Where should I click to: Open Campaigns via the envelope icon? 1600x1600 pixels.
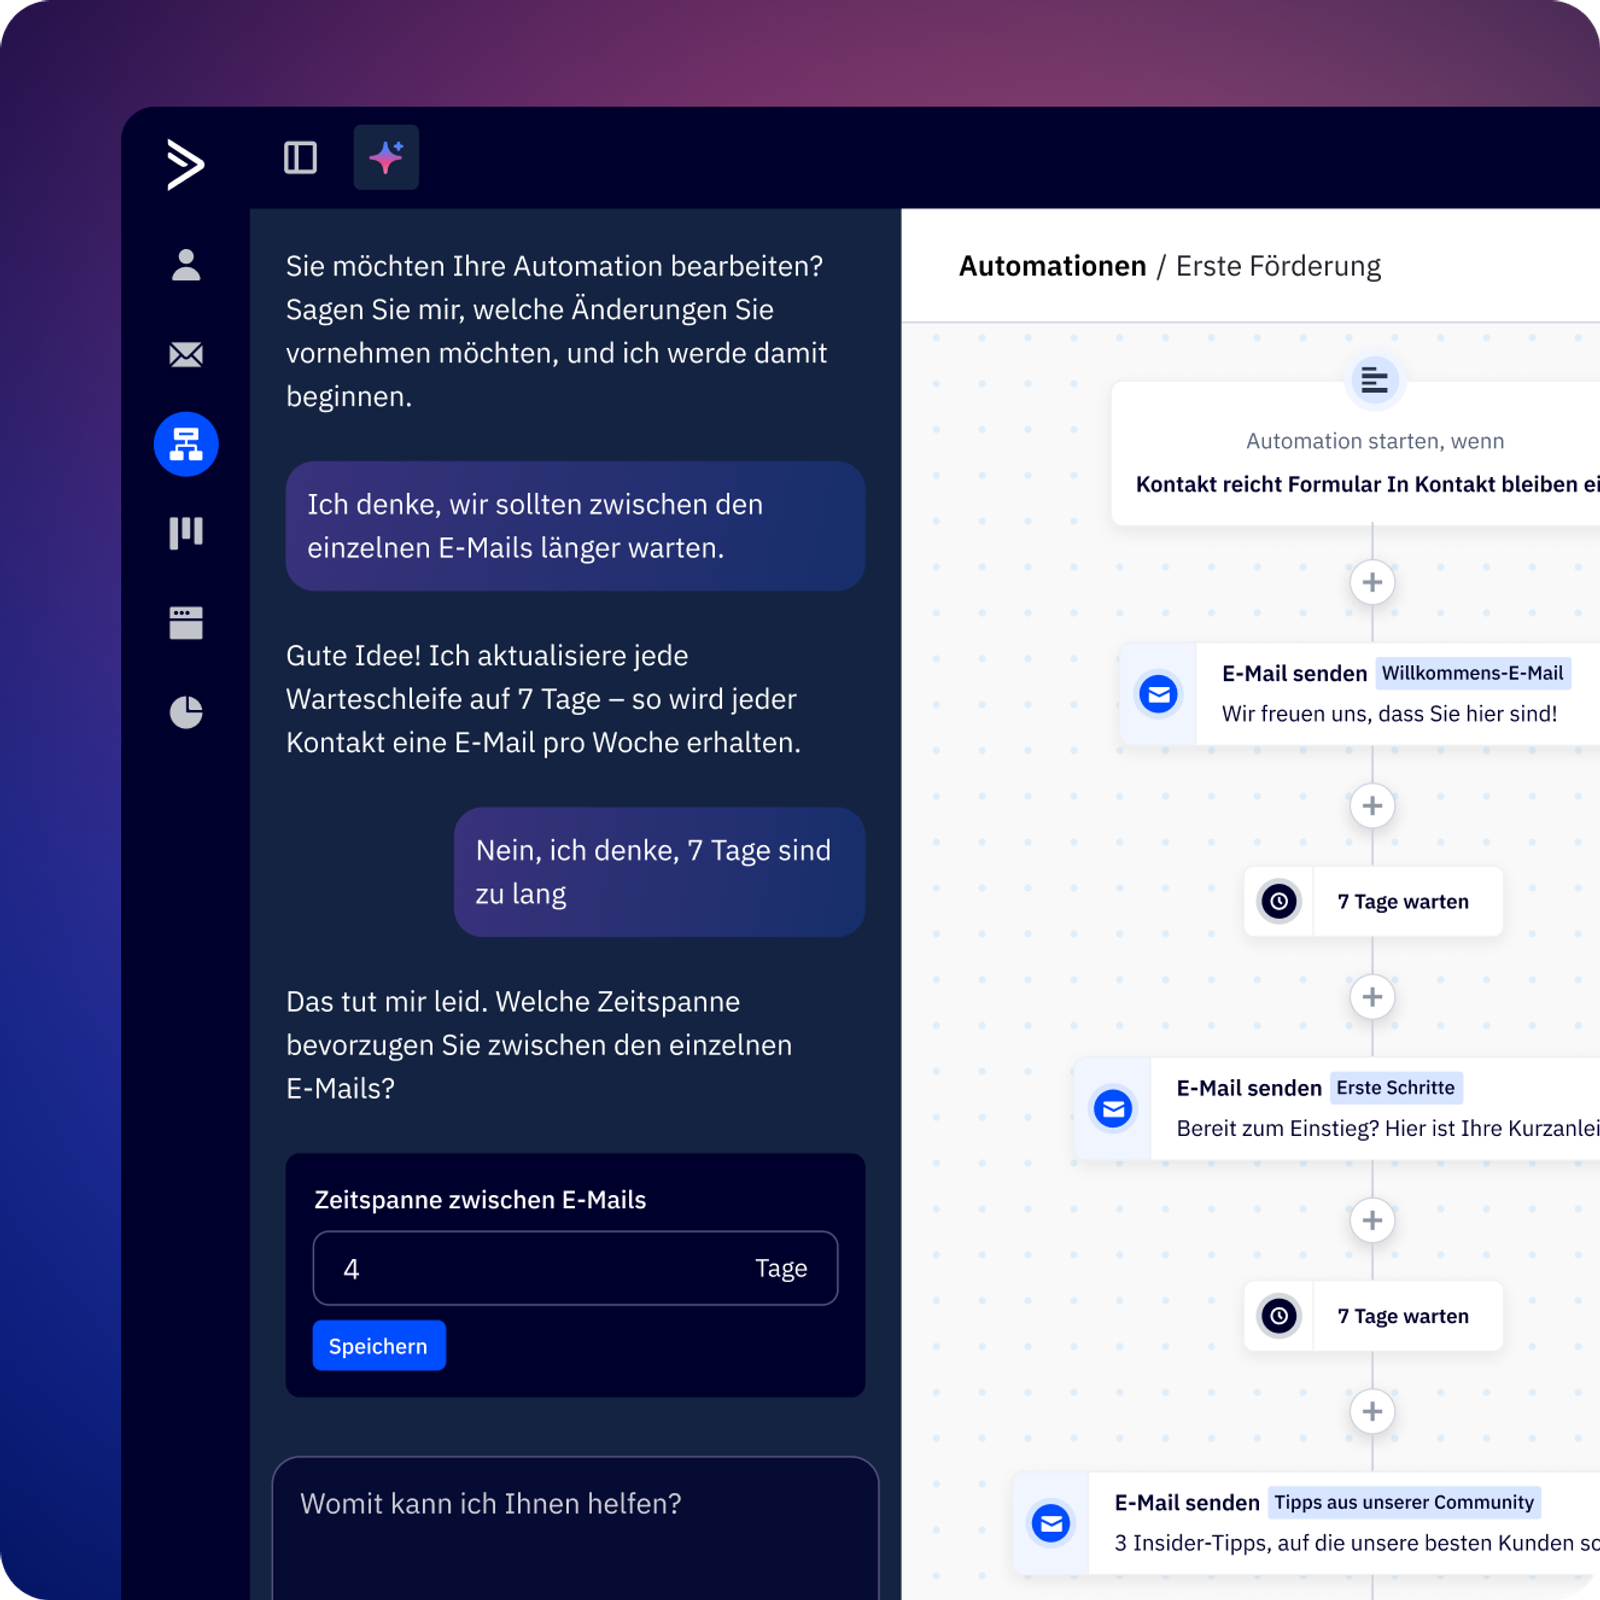(186, 354)
